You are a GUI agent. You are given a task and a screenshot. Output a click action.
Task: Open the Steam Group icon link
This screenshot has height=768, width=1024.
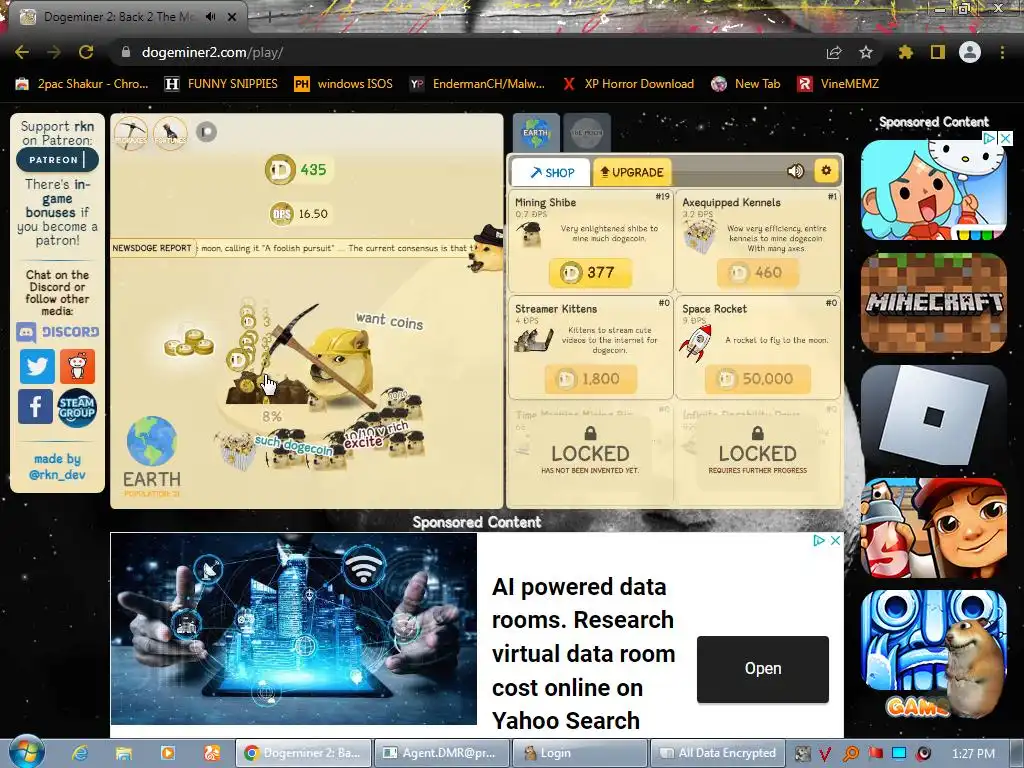pyautogui.click(x=77, y=408)
